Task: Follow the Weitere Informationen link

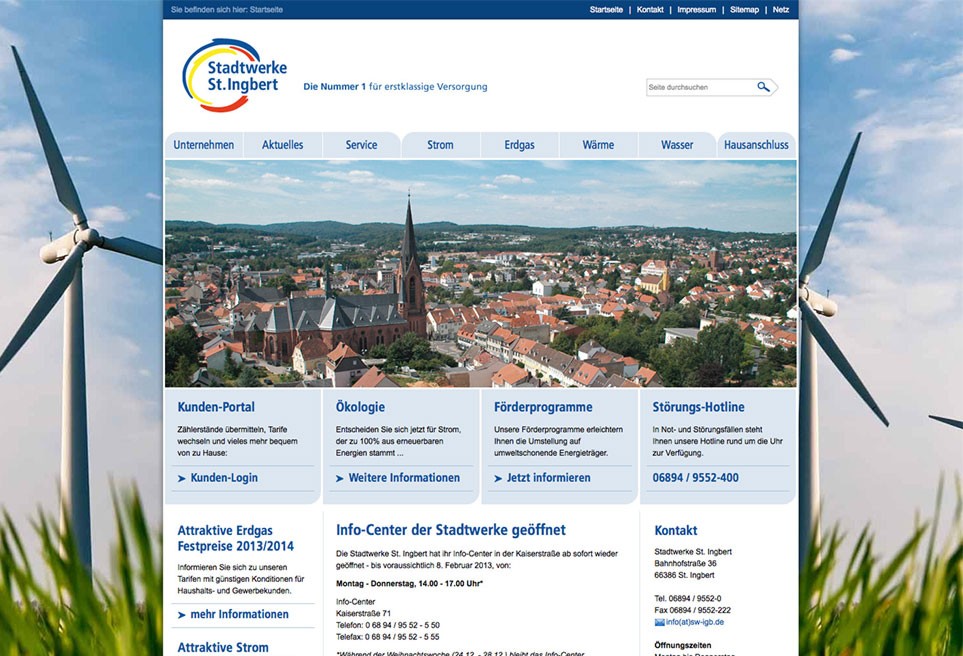Action: pos(404,478)
